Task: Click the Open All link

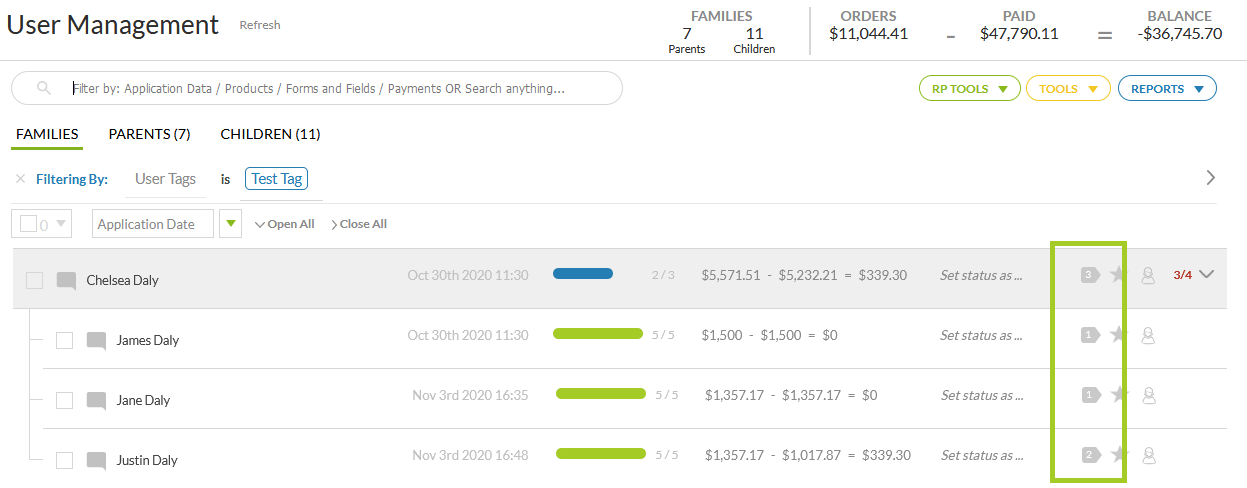Action: (285, 224)
